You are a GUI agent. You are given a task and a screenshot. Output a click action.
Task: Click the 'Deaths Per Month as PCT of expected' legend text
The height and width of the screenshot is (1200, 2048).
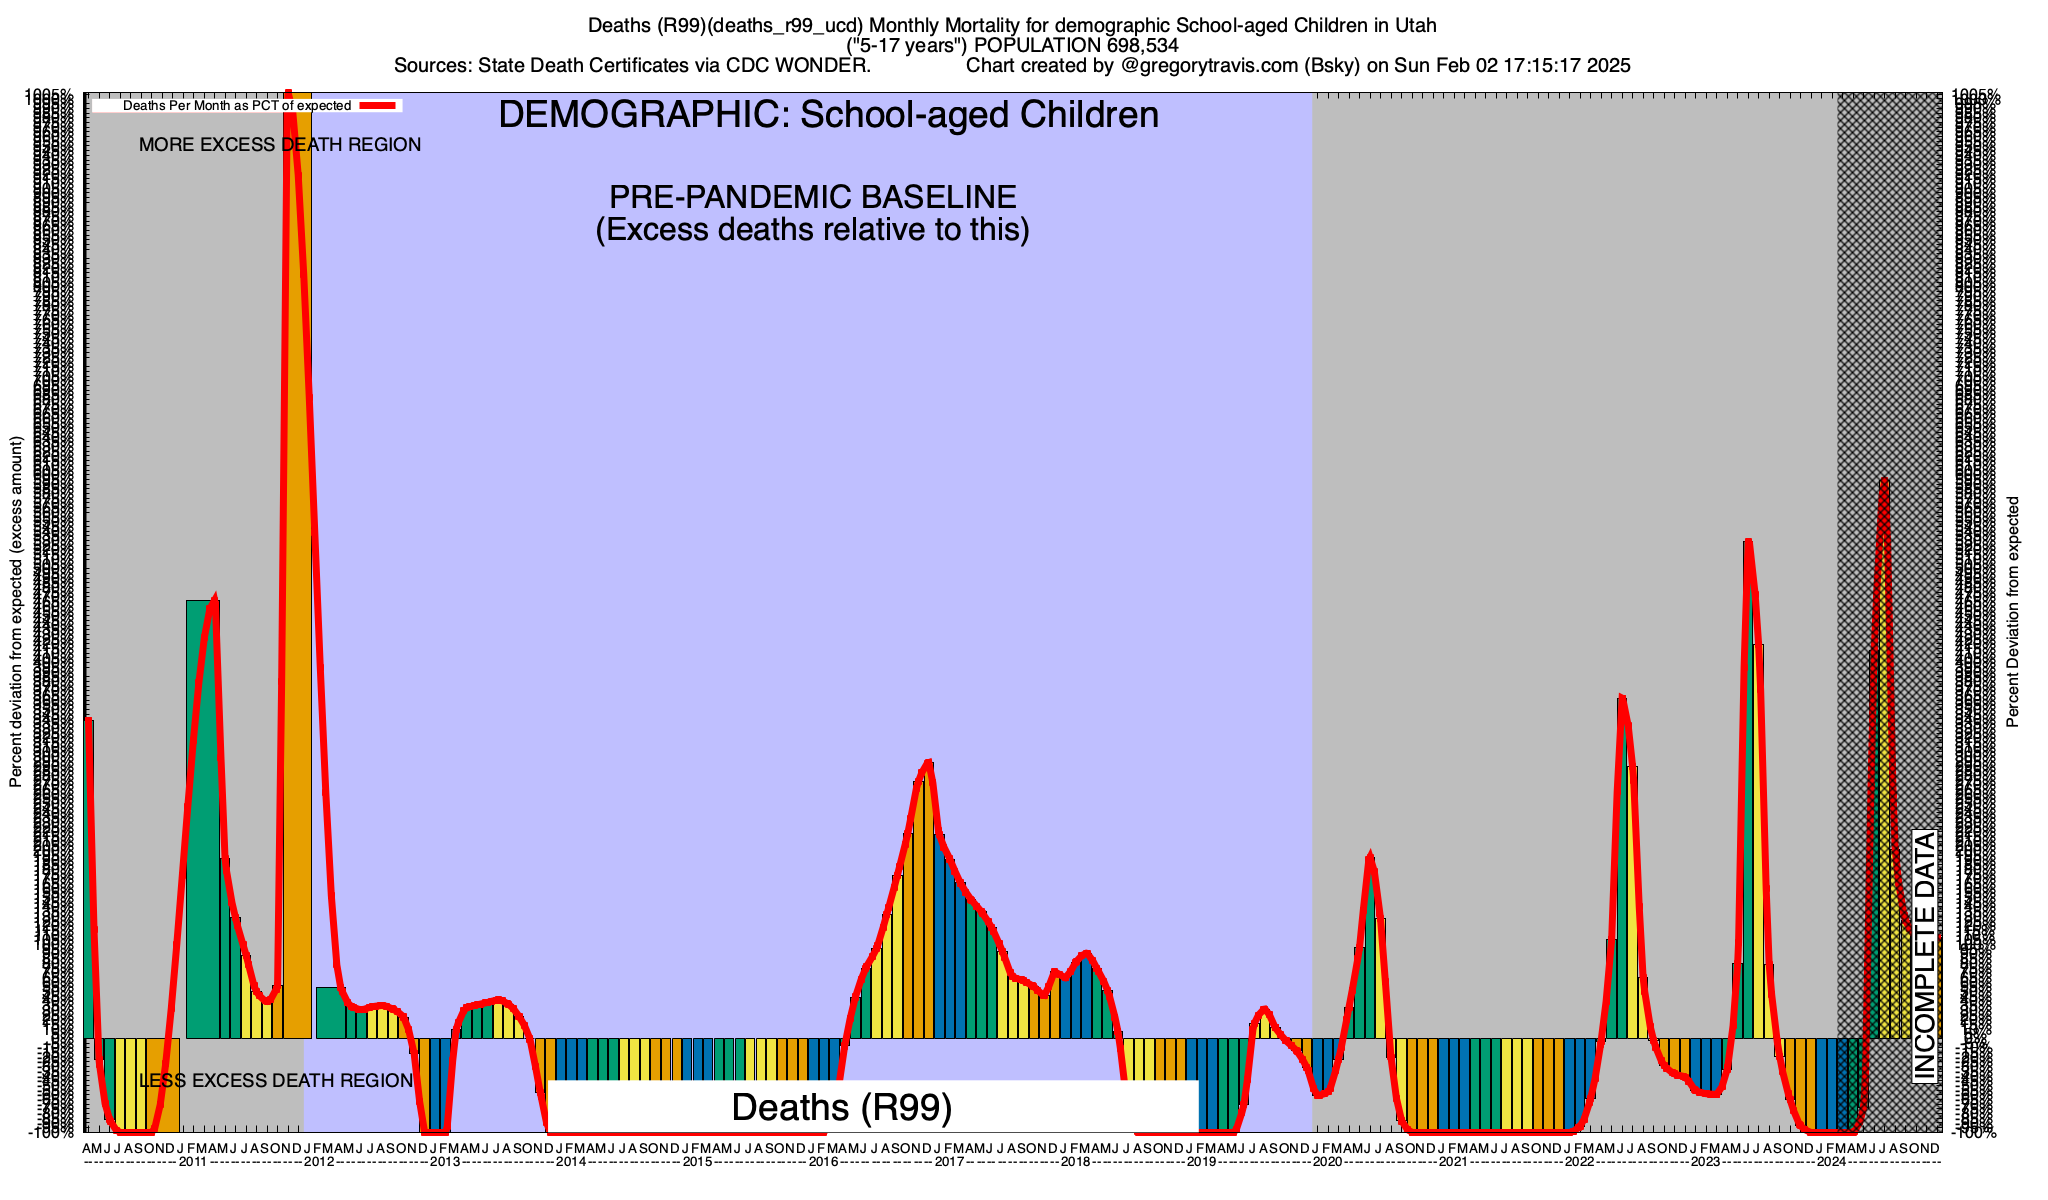(x=236, y=105)
